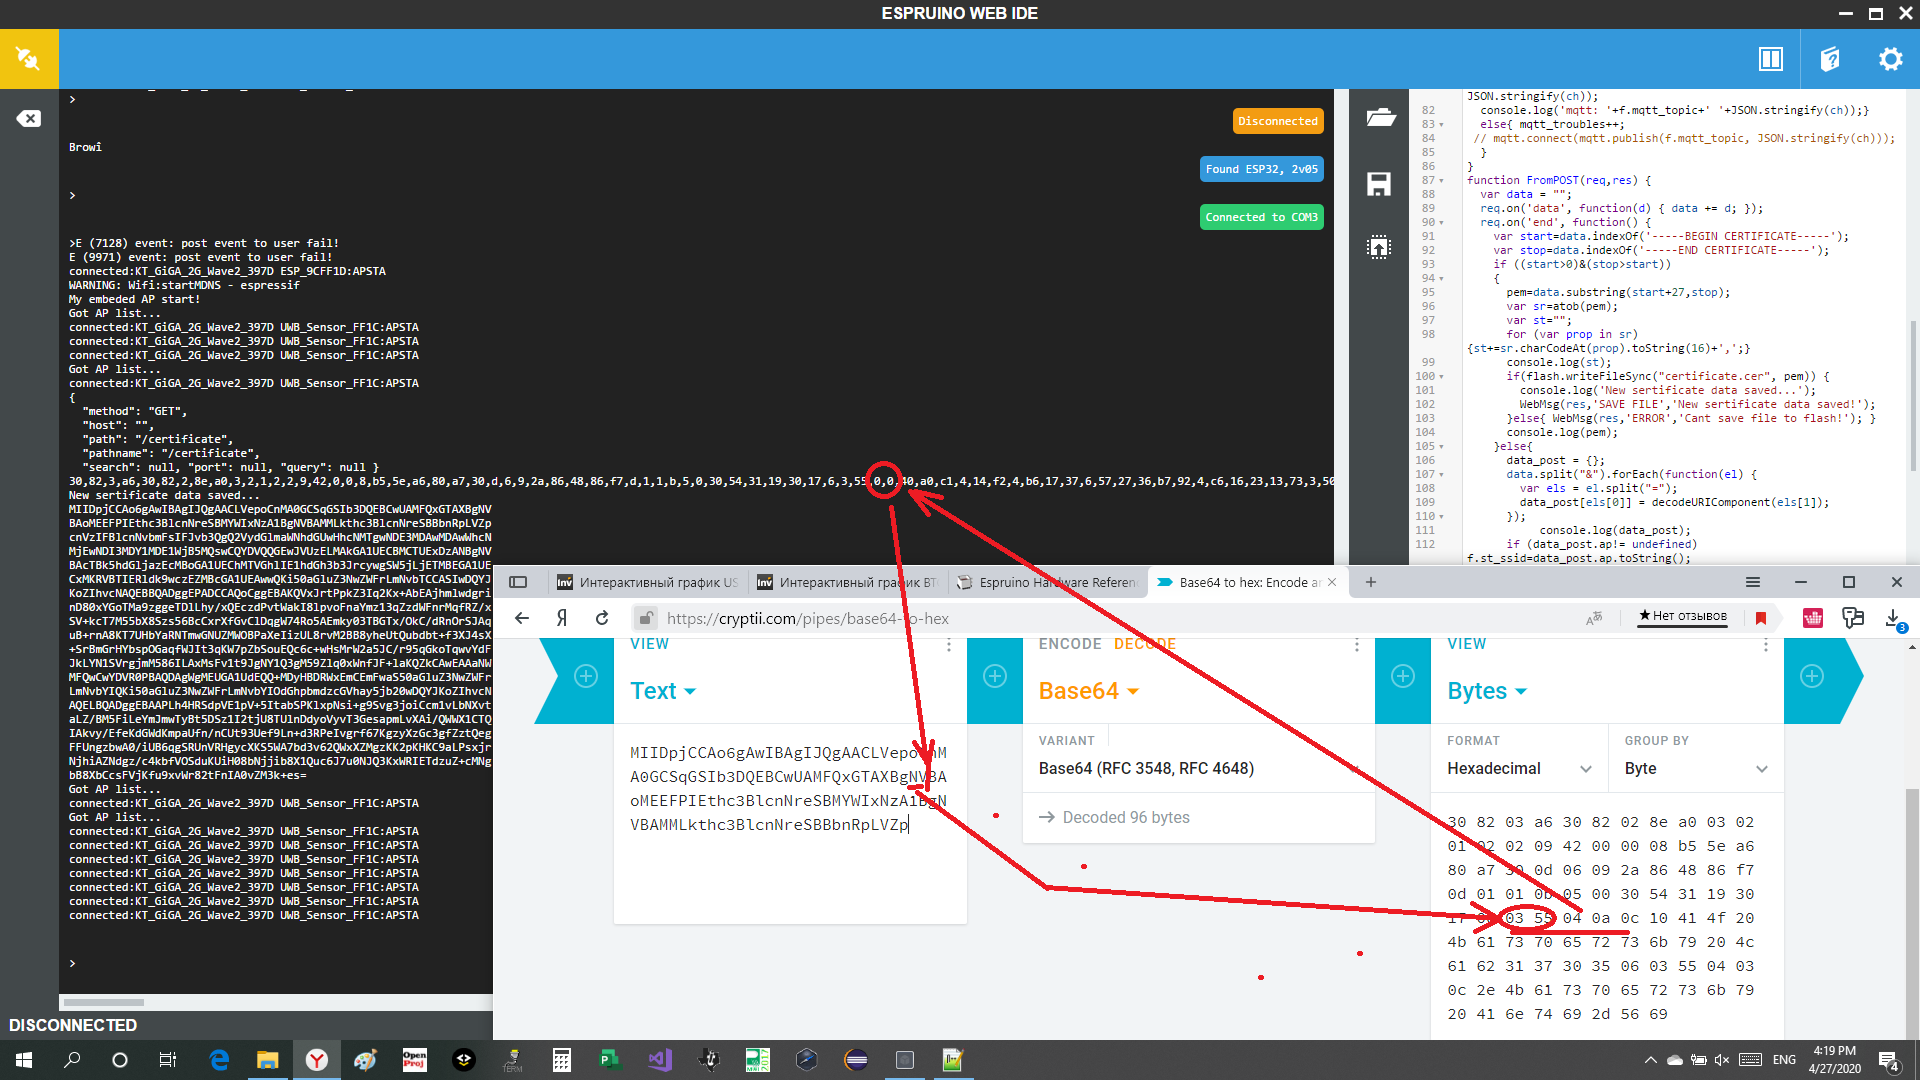Clear the terminal with the erase icon

(28, 119)
